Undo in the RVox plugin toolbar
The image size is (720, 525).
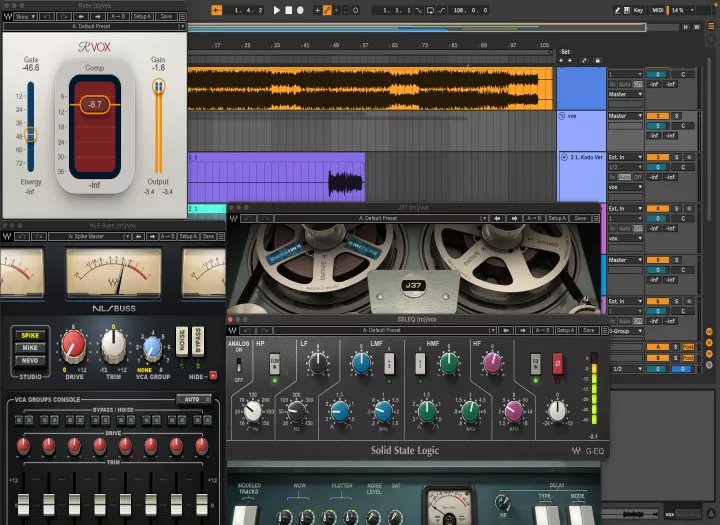click(47, 17)
